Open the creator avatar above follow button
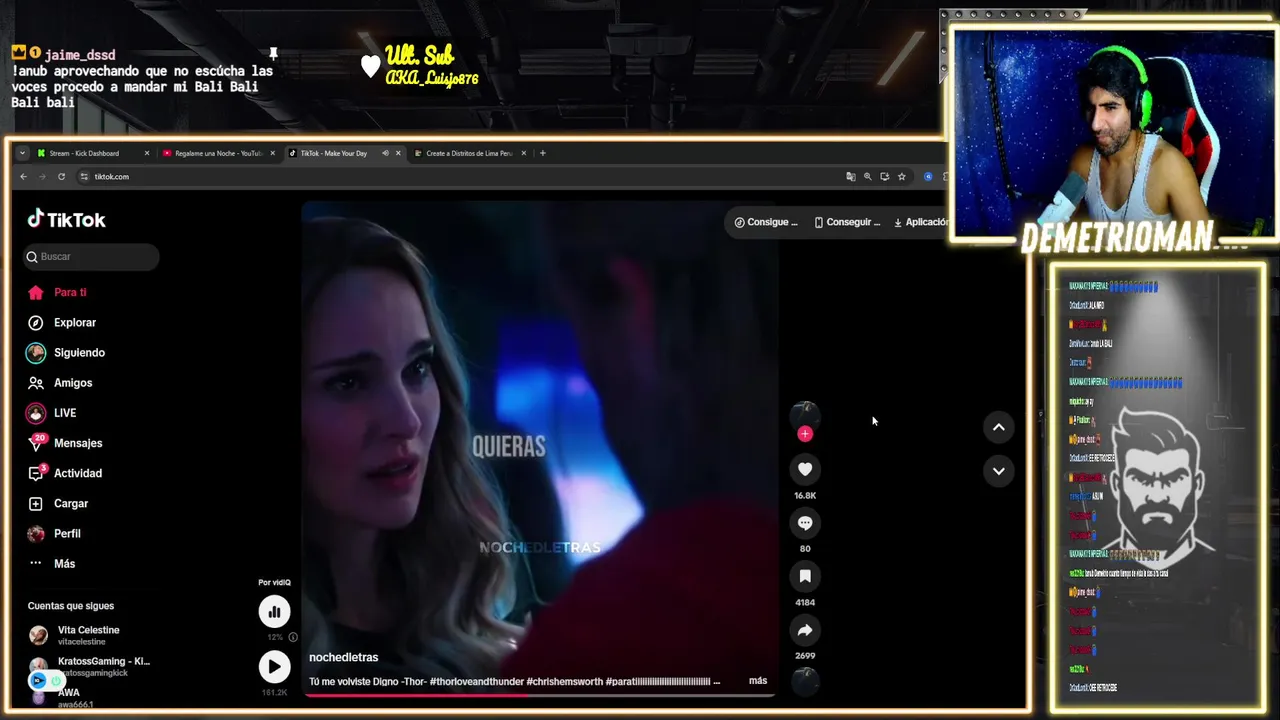The height and width of the screenshot is (720, 1280). [x=805, y=414]
